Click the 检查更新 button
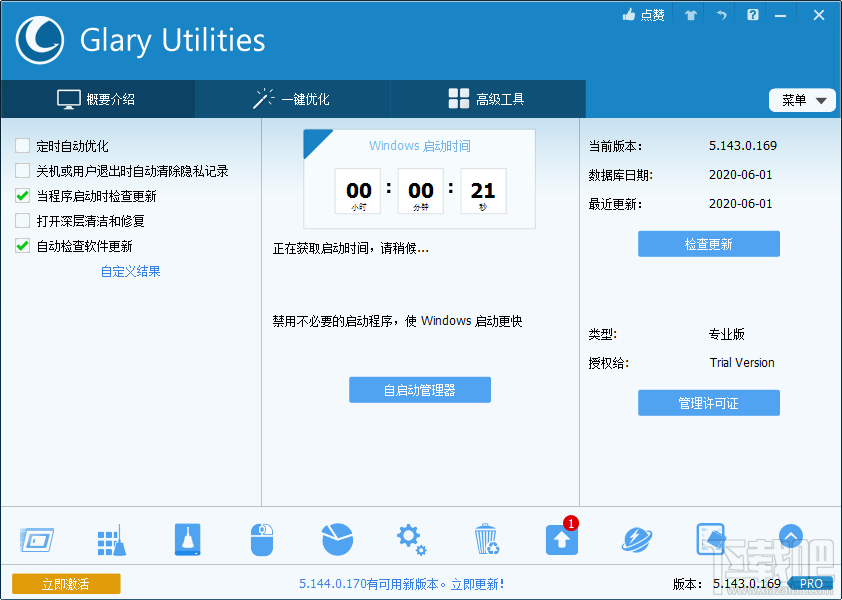842x600 pixels. tap(708, 243)
